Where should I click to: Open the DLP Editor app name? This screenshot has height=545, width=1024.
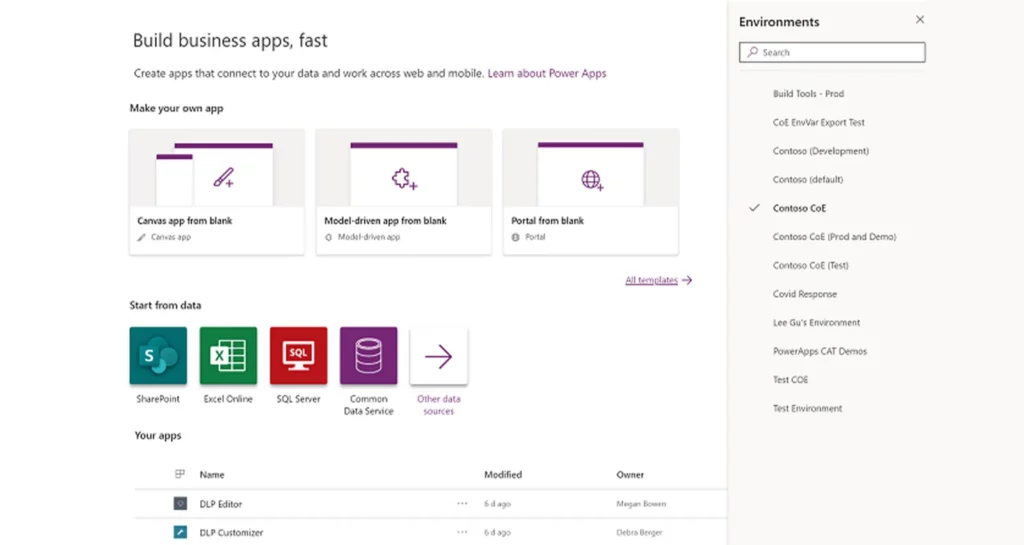(x=221, y=504)
